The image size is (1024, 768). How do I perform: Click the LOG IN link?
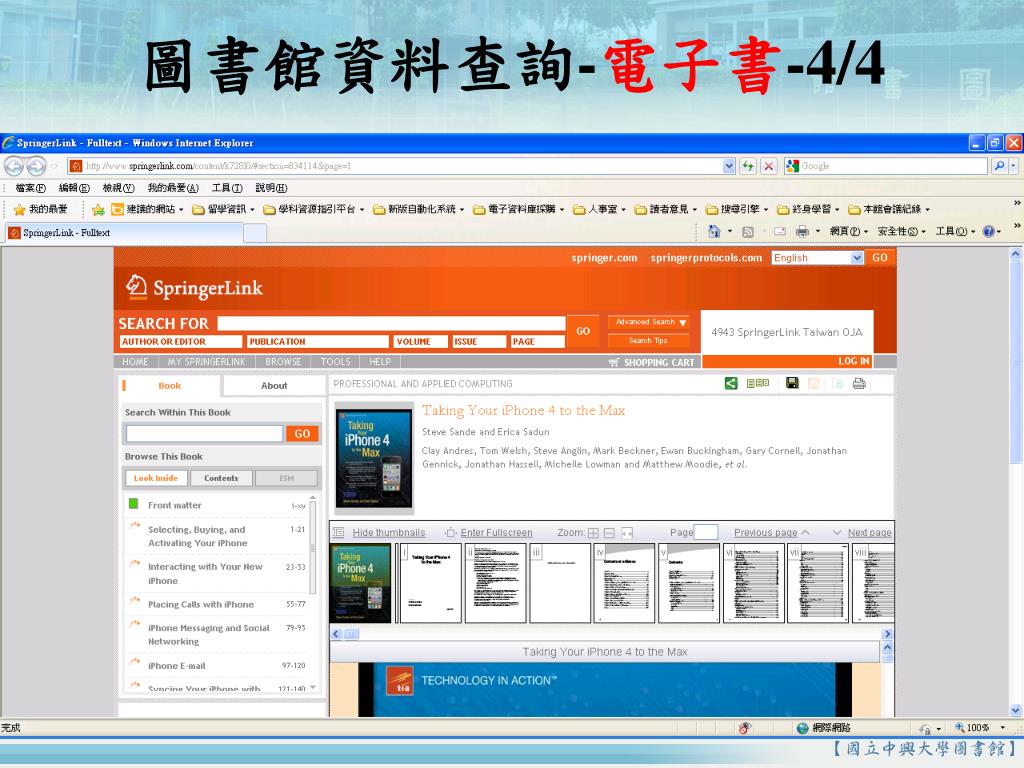tap(854, 361)
